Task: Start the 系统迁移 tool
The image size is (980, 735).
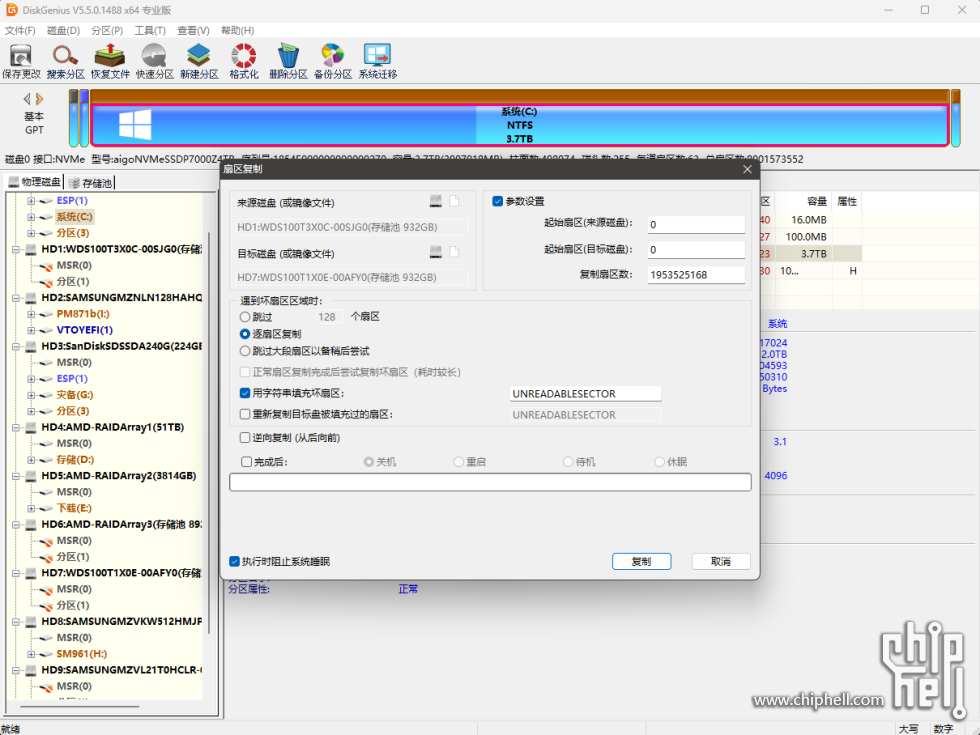Action: [378, 61]
